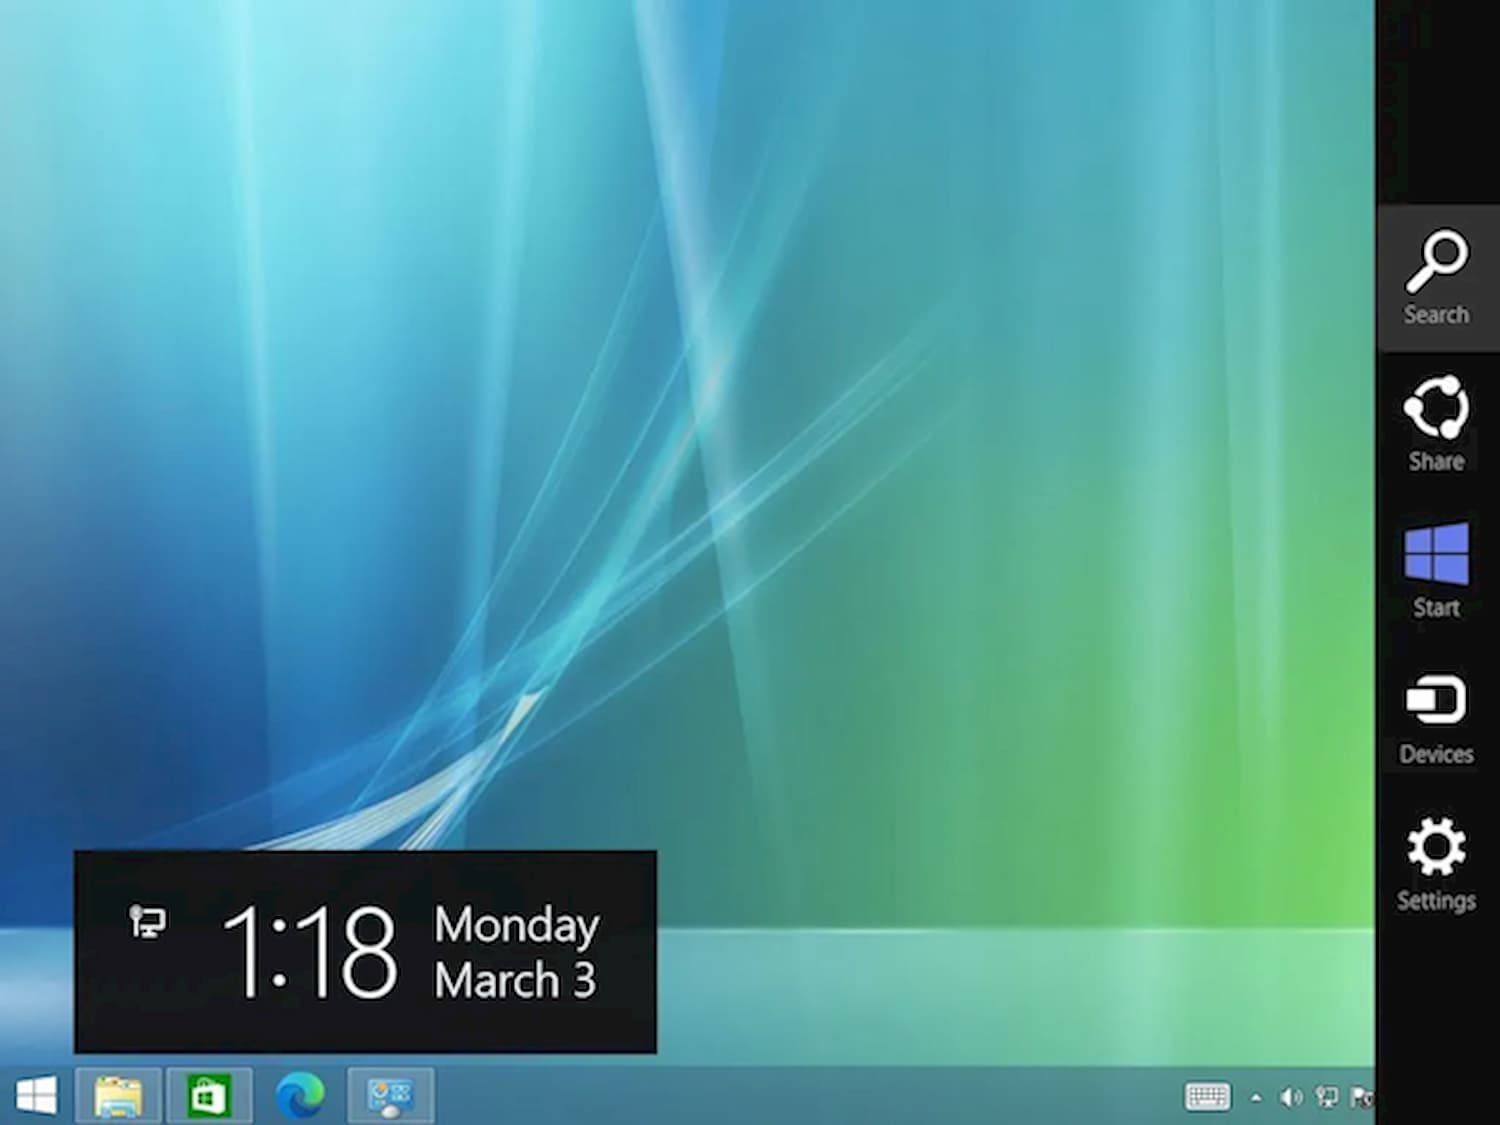Open File Explorer from the taskbar

[x=119, y=1097]
